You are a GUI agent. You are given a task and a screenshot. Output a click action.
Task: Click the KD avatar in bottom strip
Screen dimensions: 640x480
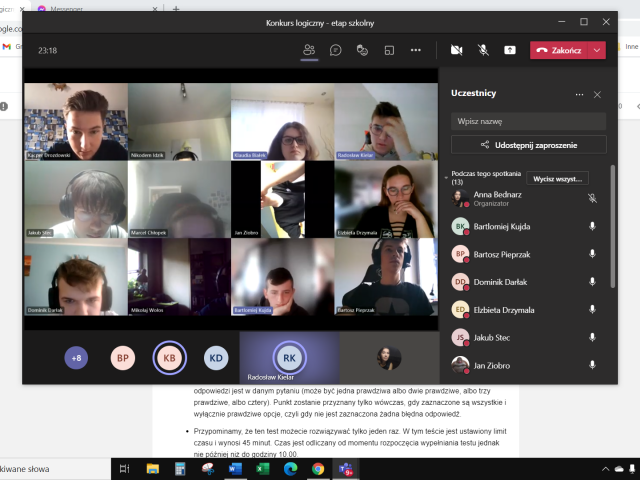216,358
